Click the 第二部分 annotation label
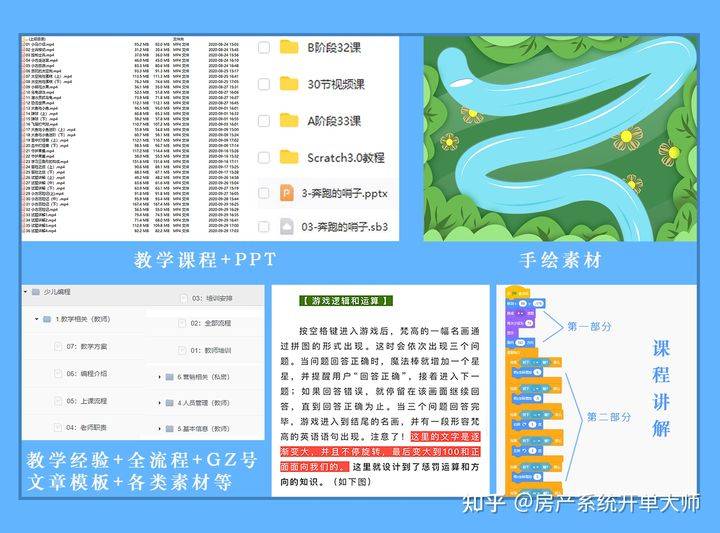This screenshot has width=720, height=533. [x=609, y=417]
